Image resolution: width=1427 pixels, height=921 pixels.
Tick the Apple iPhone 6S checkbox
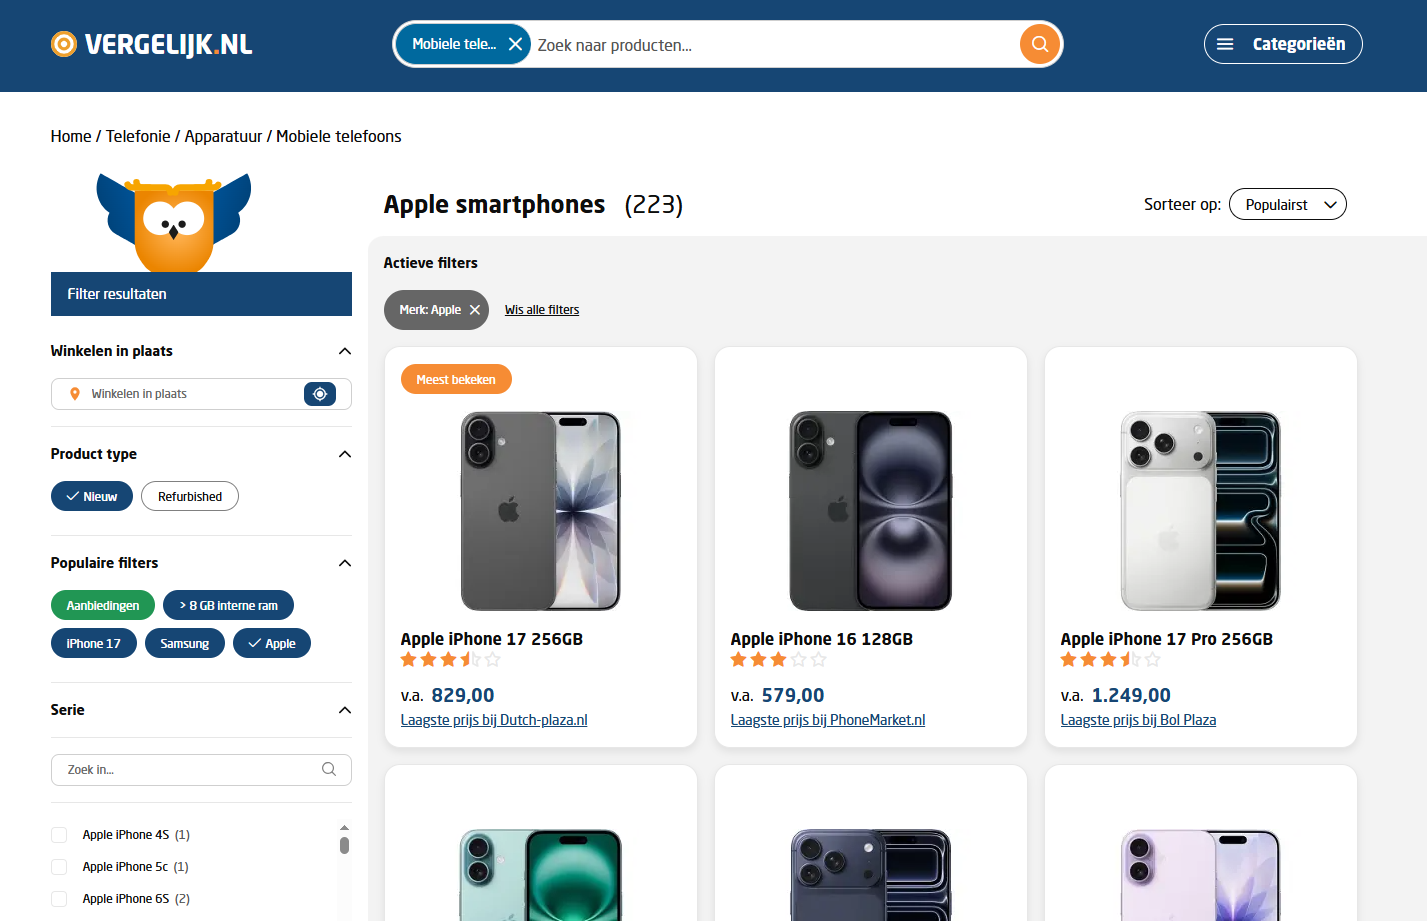[59, 899]
